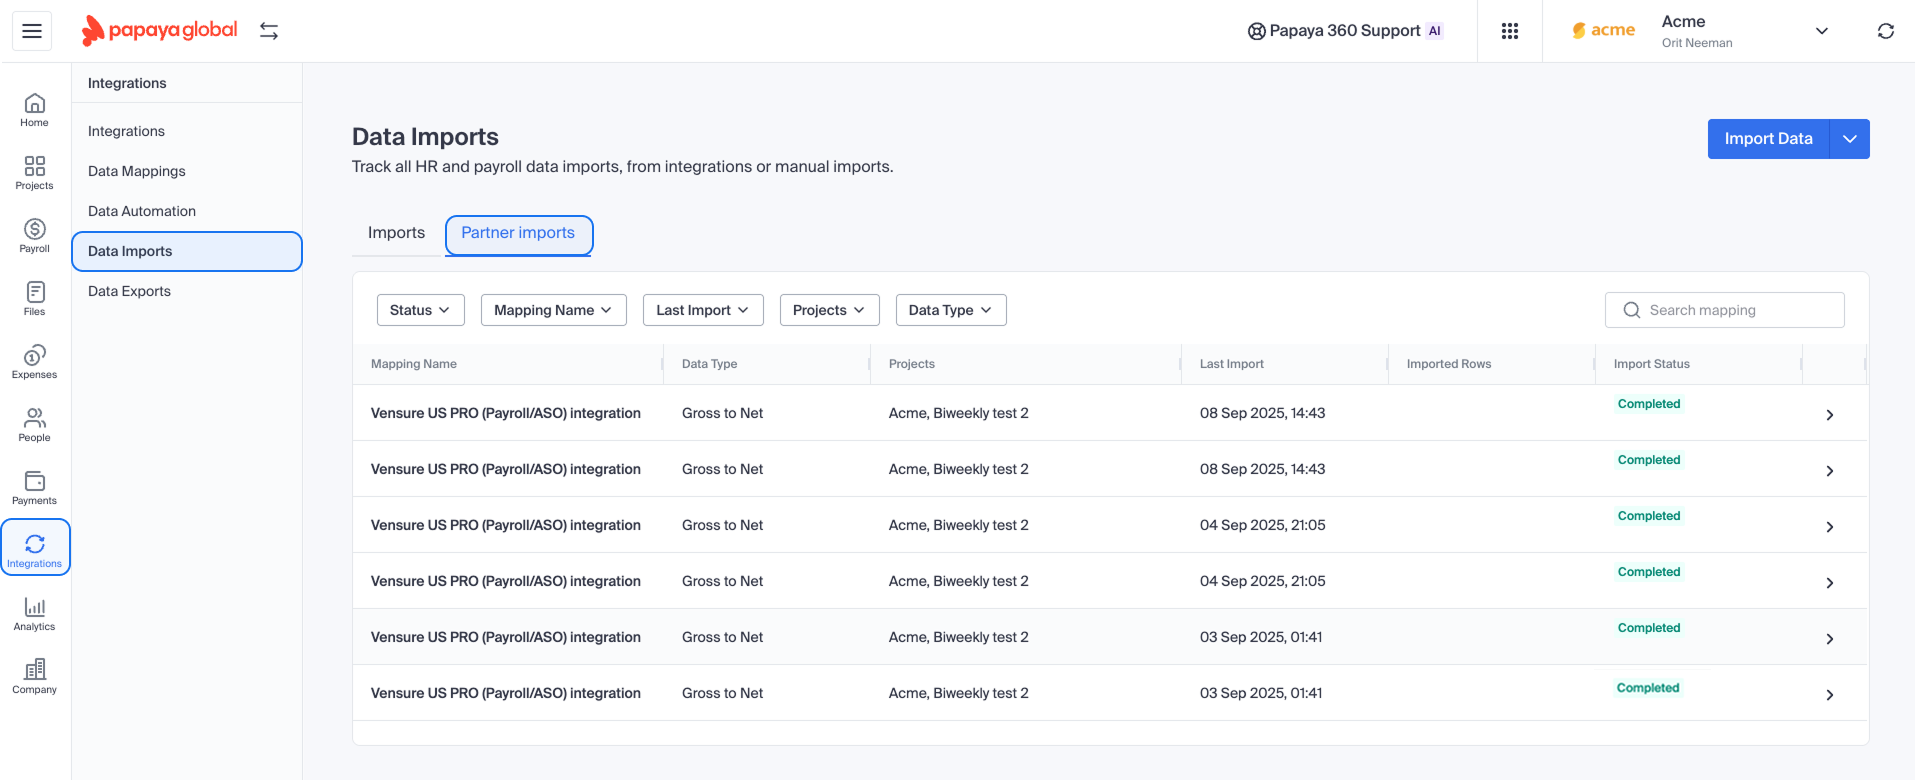Viewport: 1915px width, 780px height.
Task: Open Data Exports in the submenu
Action: tap(129, 291)
